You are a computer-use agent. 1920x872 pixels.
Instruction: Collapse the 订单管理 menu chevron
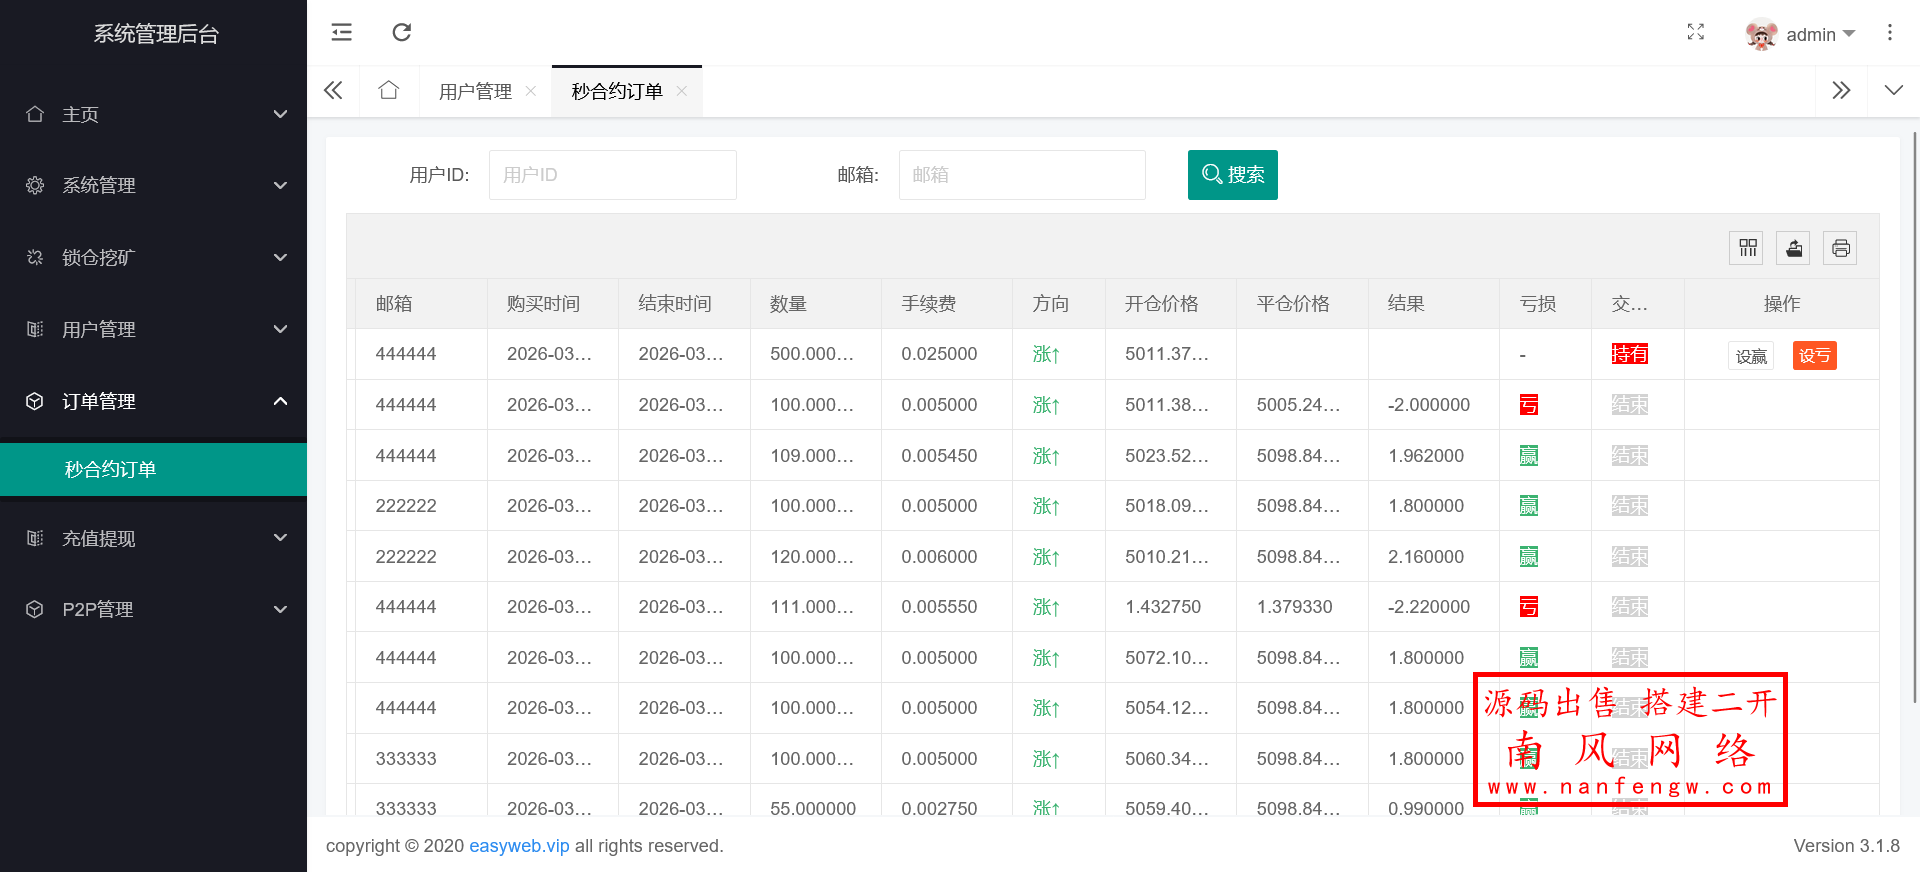281,401
